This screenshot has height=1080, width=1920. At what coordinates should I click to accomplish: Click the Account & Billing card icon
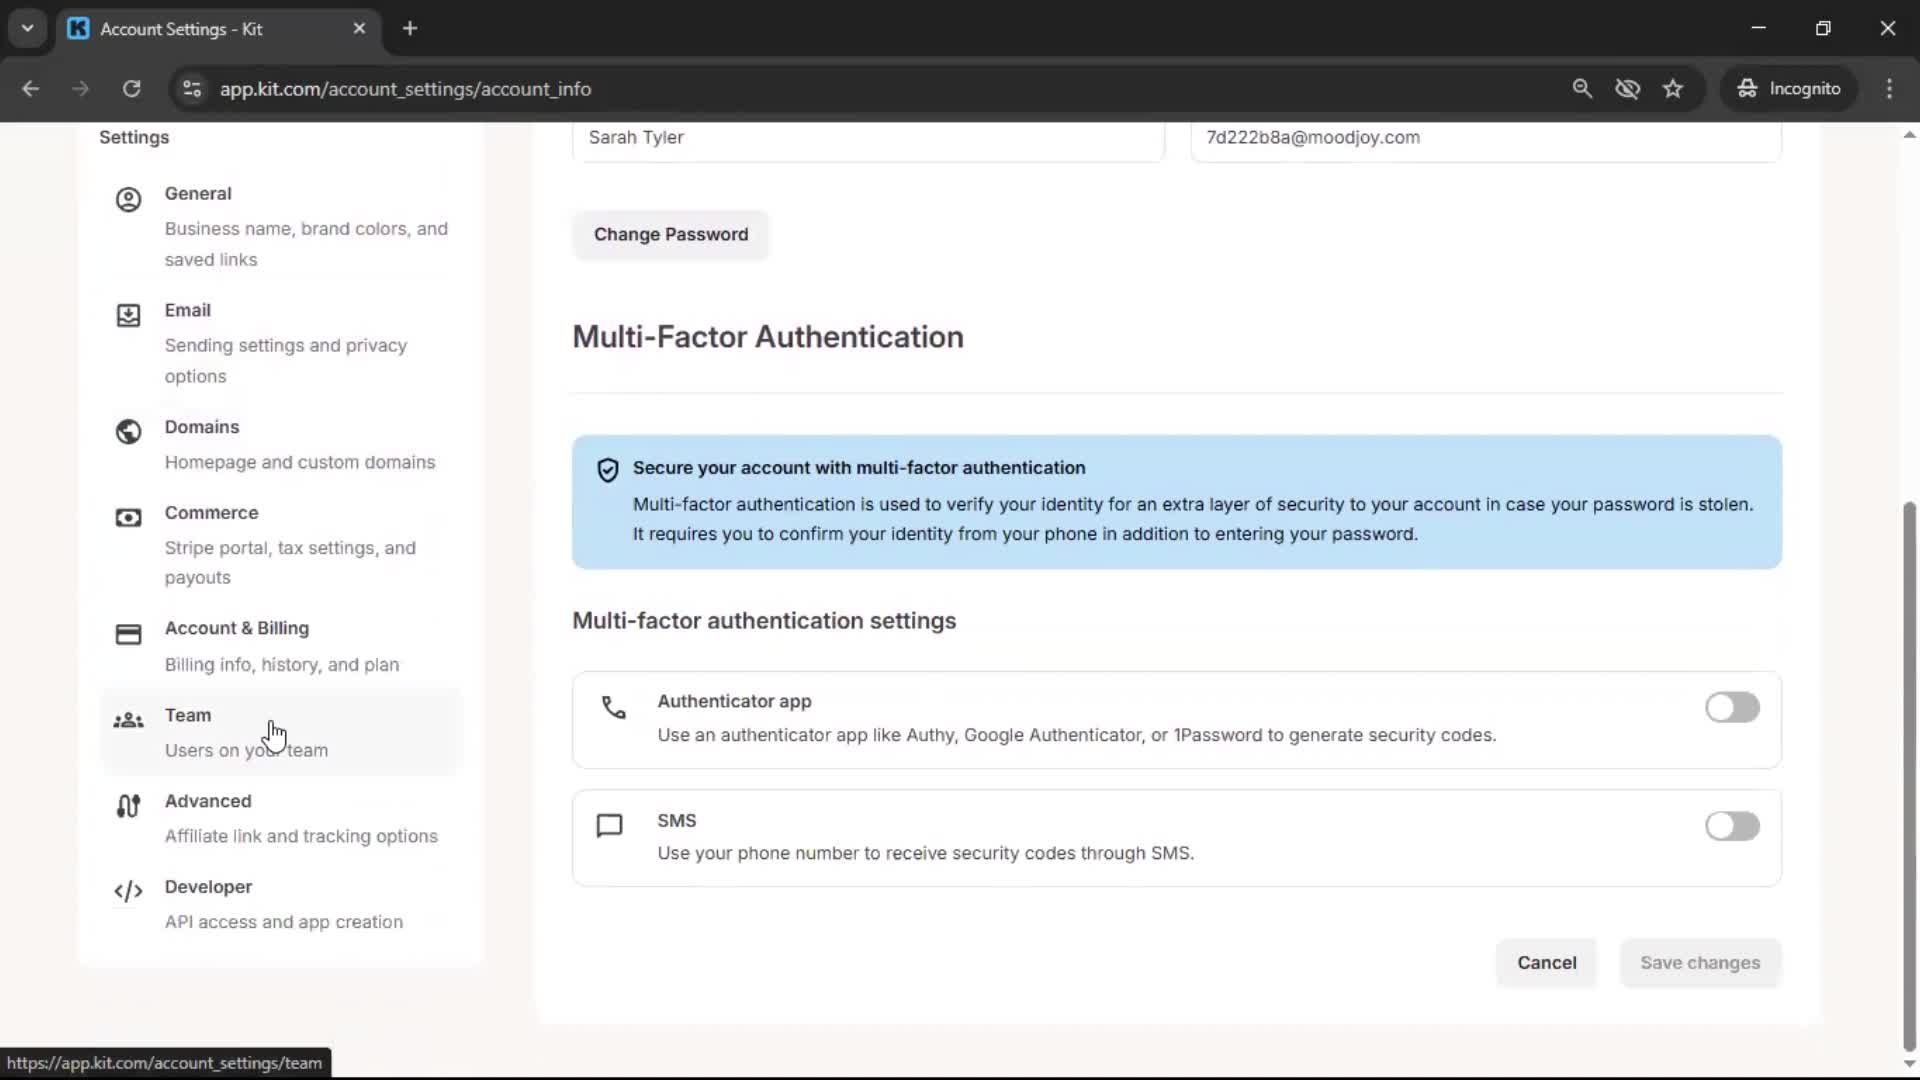(x=128, y=634)
